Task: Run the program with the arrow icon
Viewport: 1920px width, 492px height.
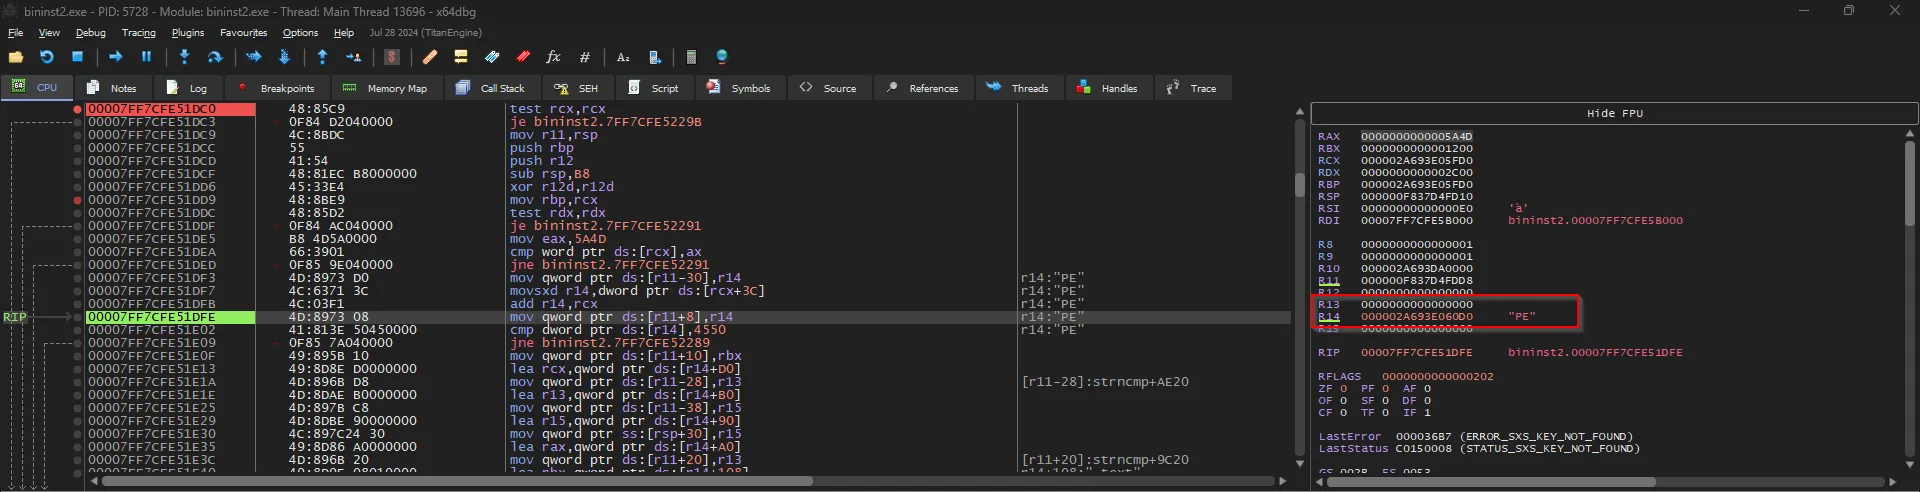Action: (x=115, y=57)
